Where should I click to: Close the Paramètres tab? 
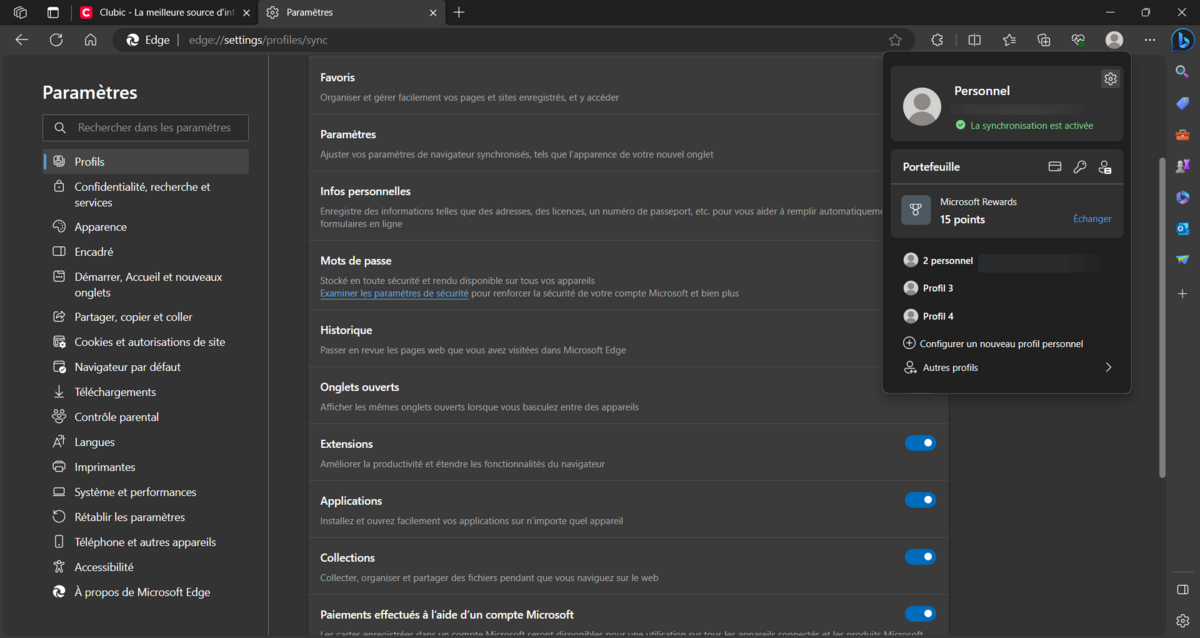(433, 12)
